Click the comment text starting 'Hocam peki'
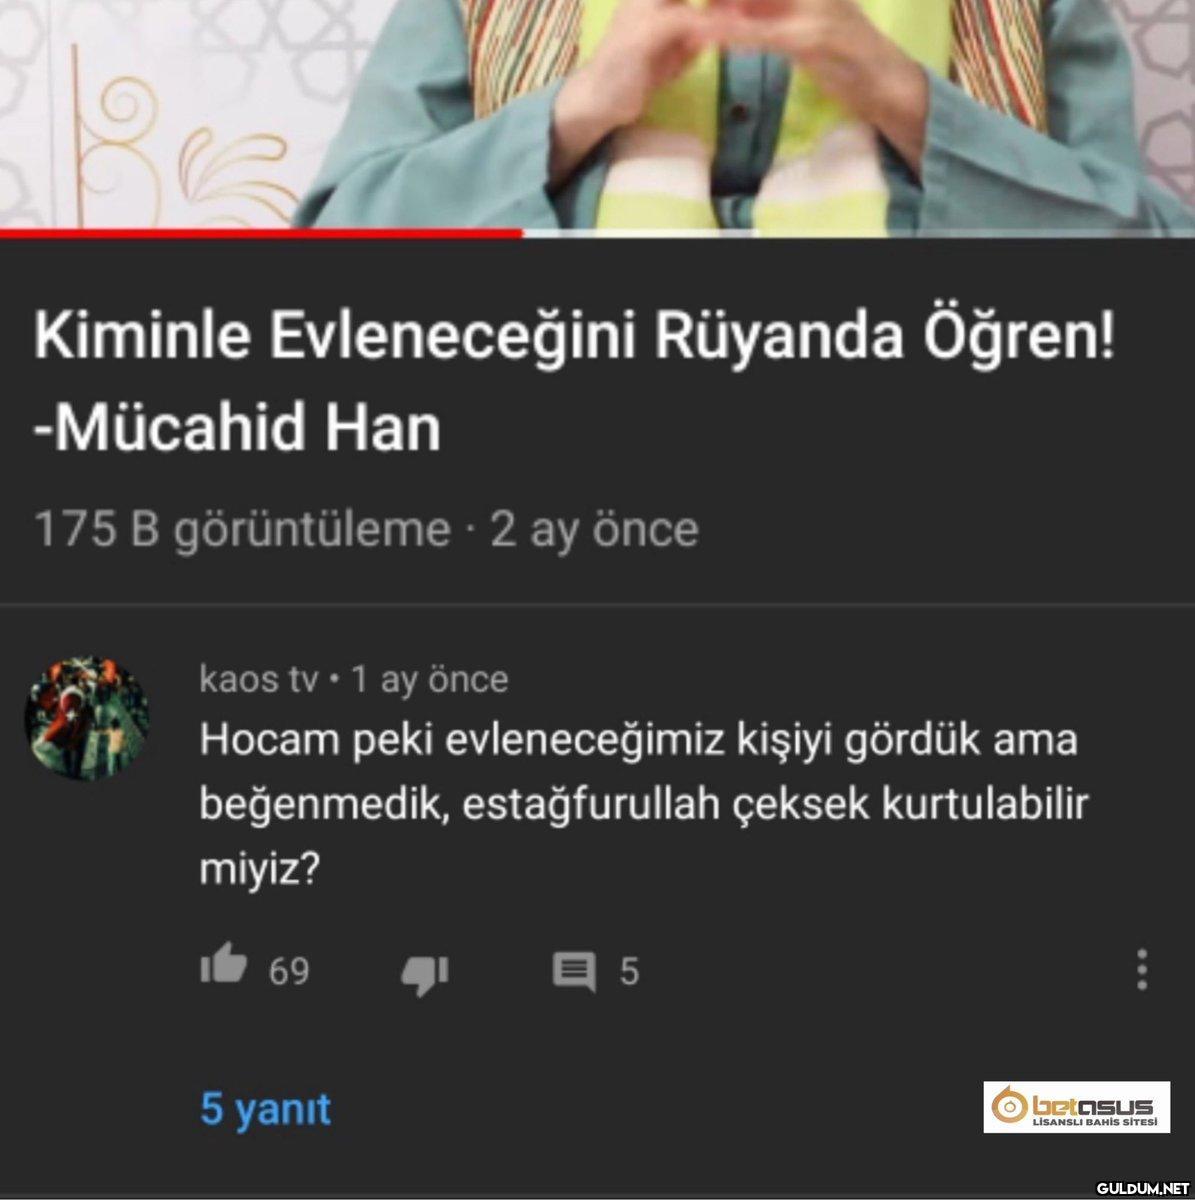 click(x=643, y=804)
